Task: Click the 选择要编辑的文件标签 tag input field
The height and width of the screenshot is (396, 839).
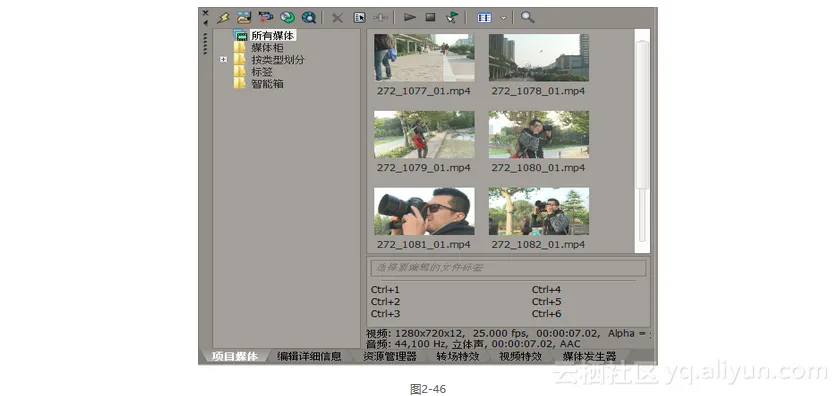Action: pos(508,268)
